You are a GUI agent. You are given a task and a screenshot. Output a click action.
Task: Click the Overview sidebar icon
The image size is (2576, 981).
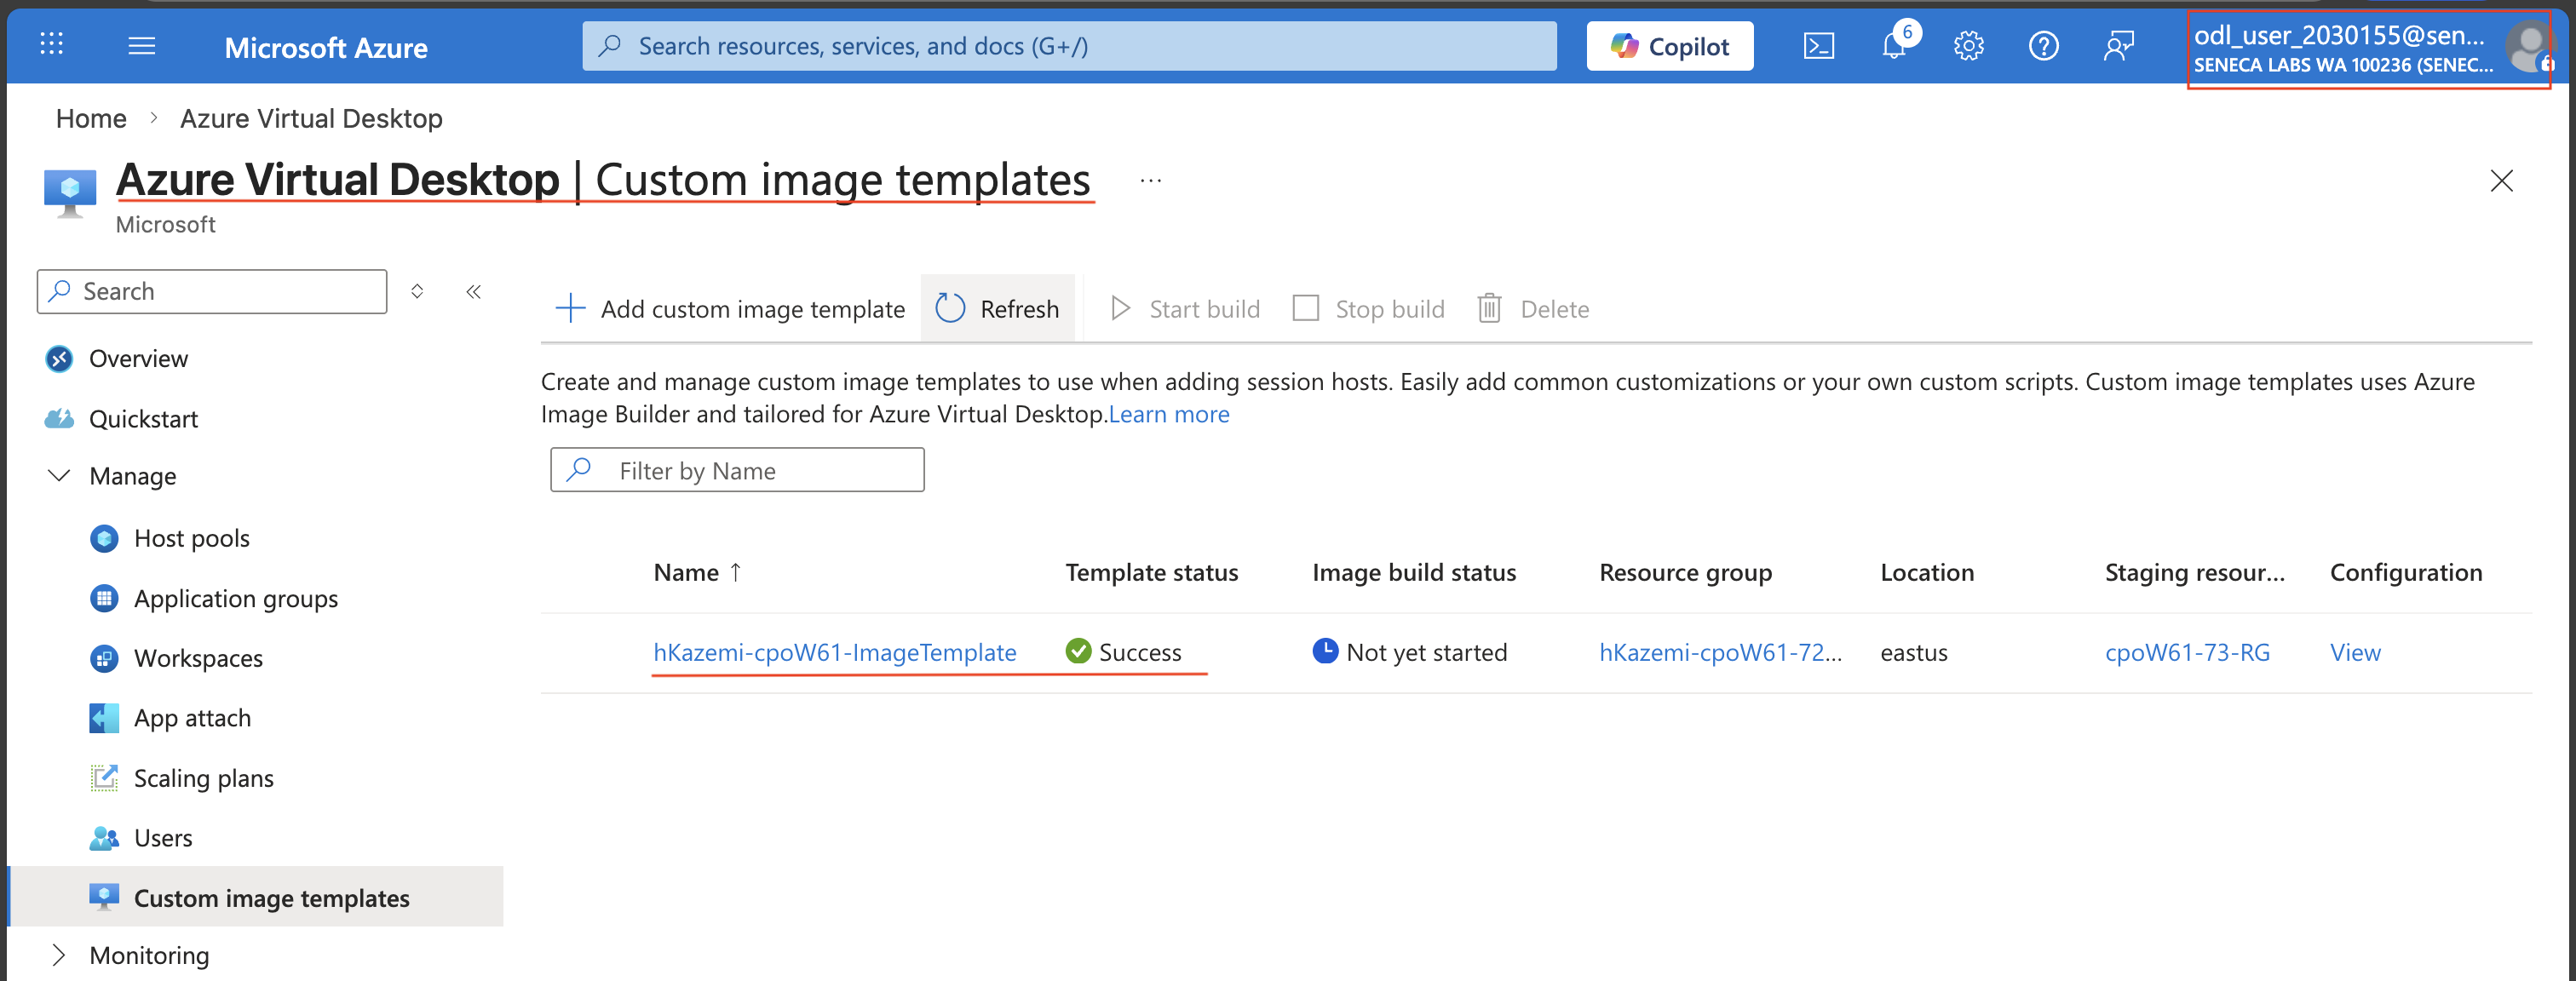59,358
